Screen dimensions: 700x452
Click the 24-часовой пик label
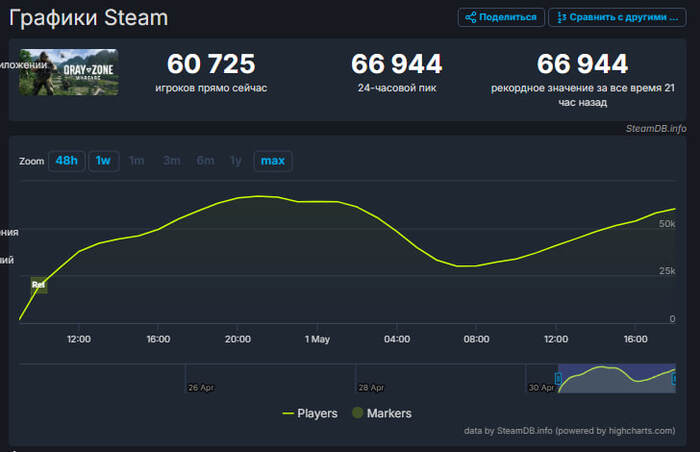(397, 88)
